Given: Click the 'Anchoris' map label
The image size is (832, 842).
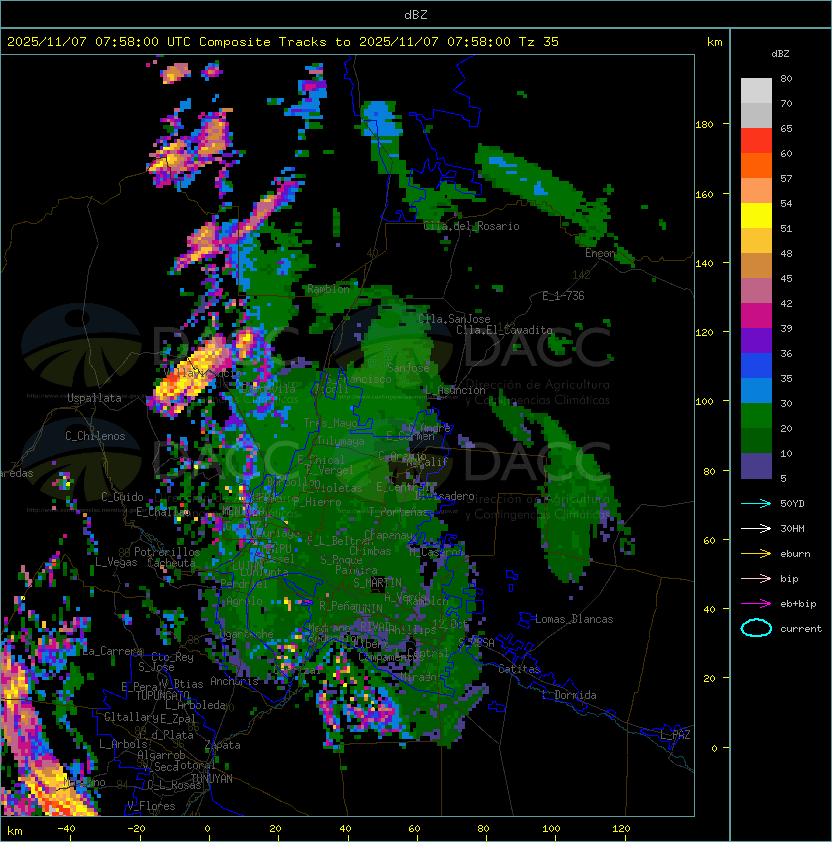Looking at the screenshot, I should tap(234, 681).
